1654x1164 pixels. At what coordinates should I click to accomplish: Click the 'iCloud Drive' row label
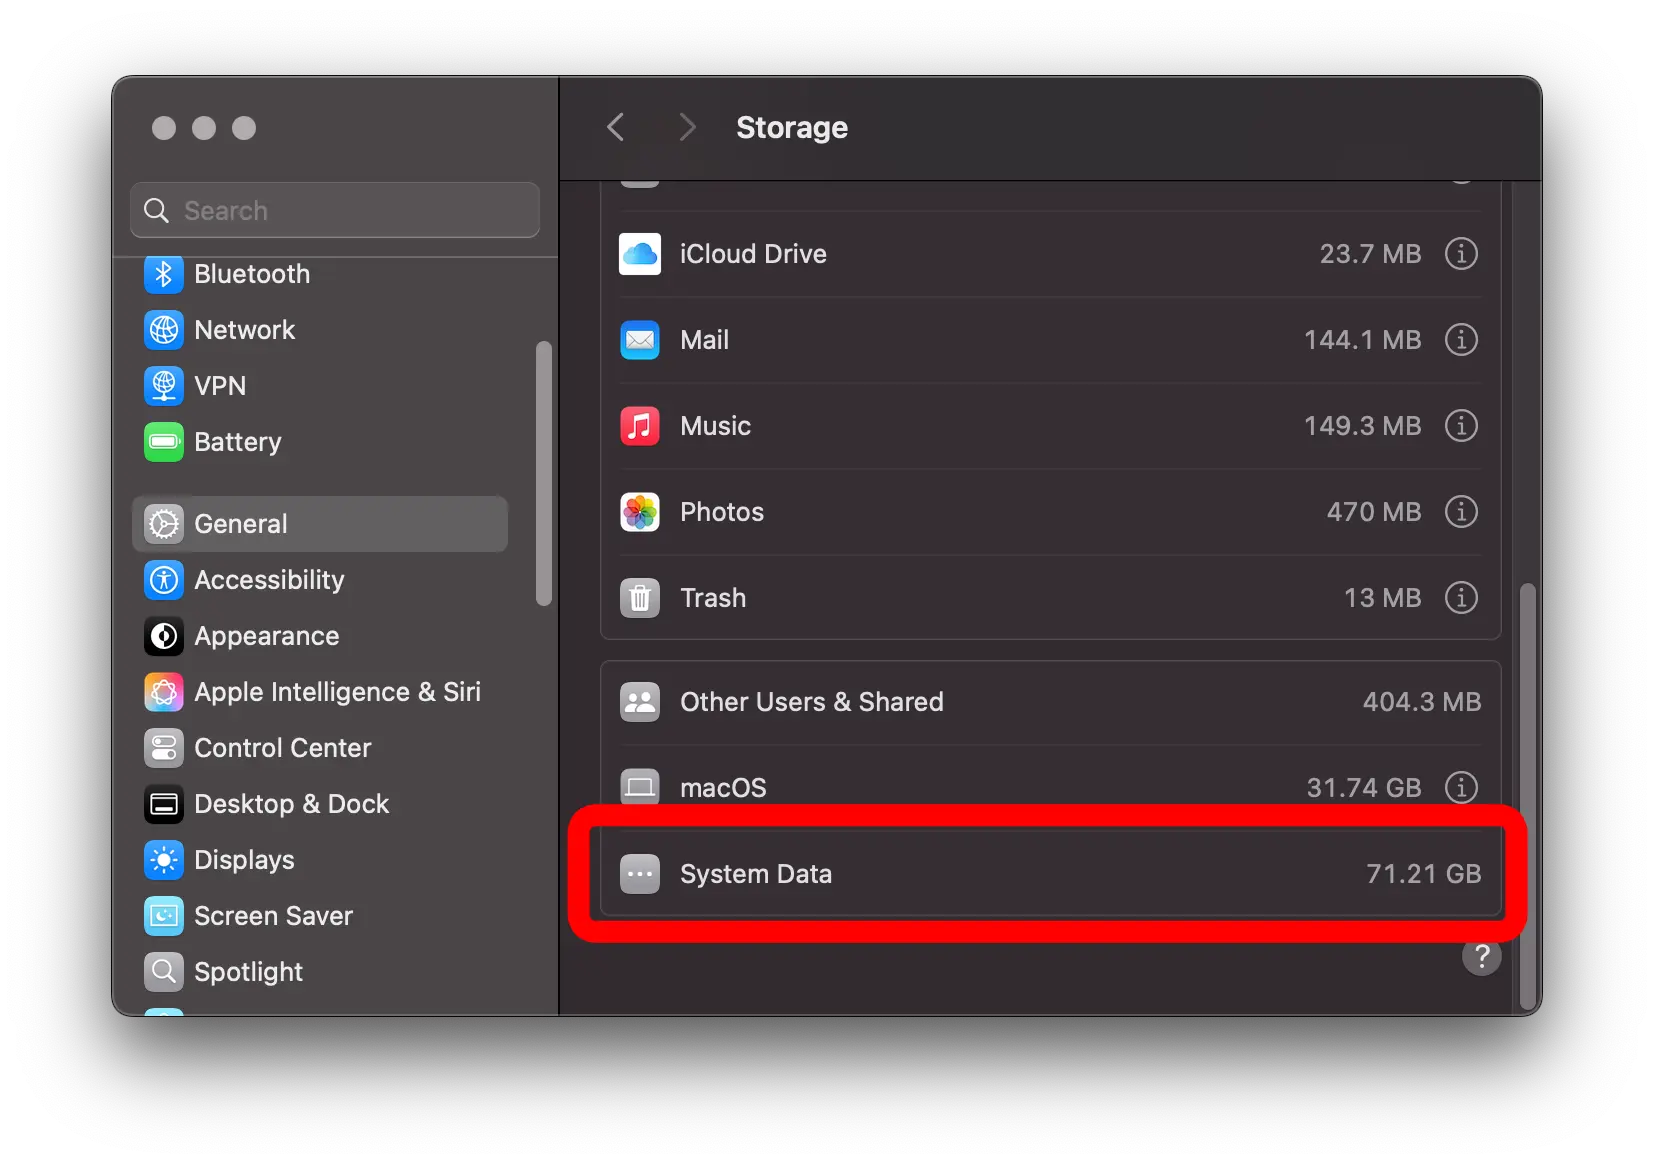tap(754, 254)
